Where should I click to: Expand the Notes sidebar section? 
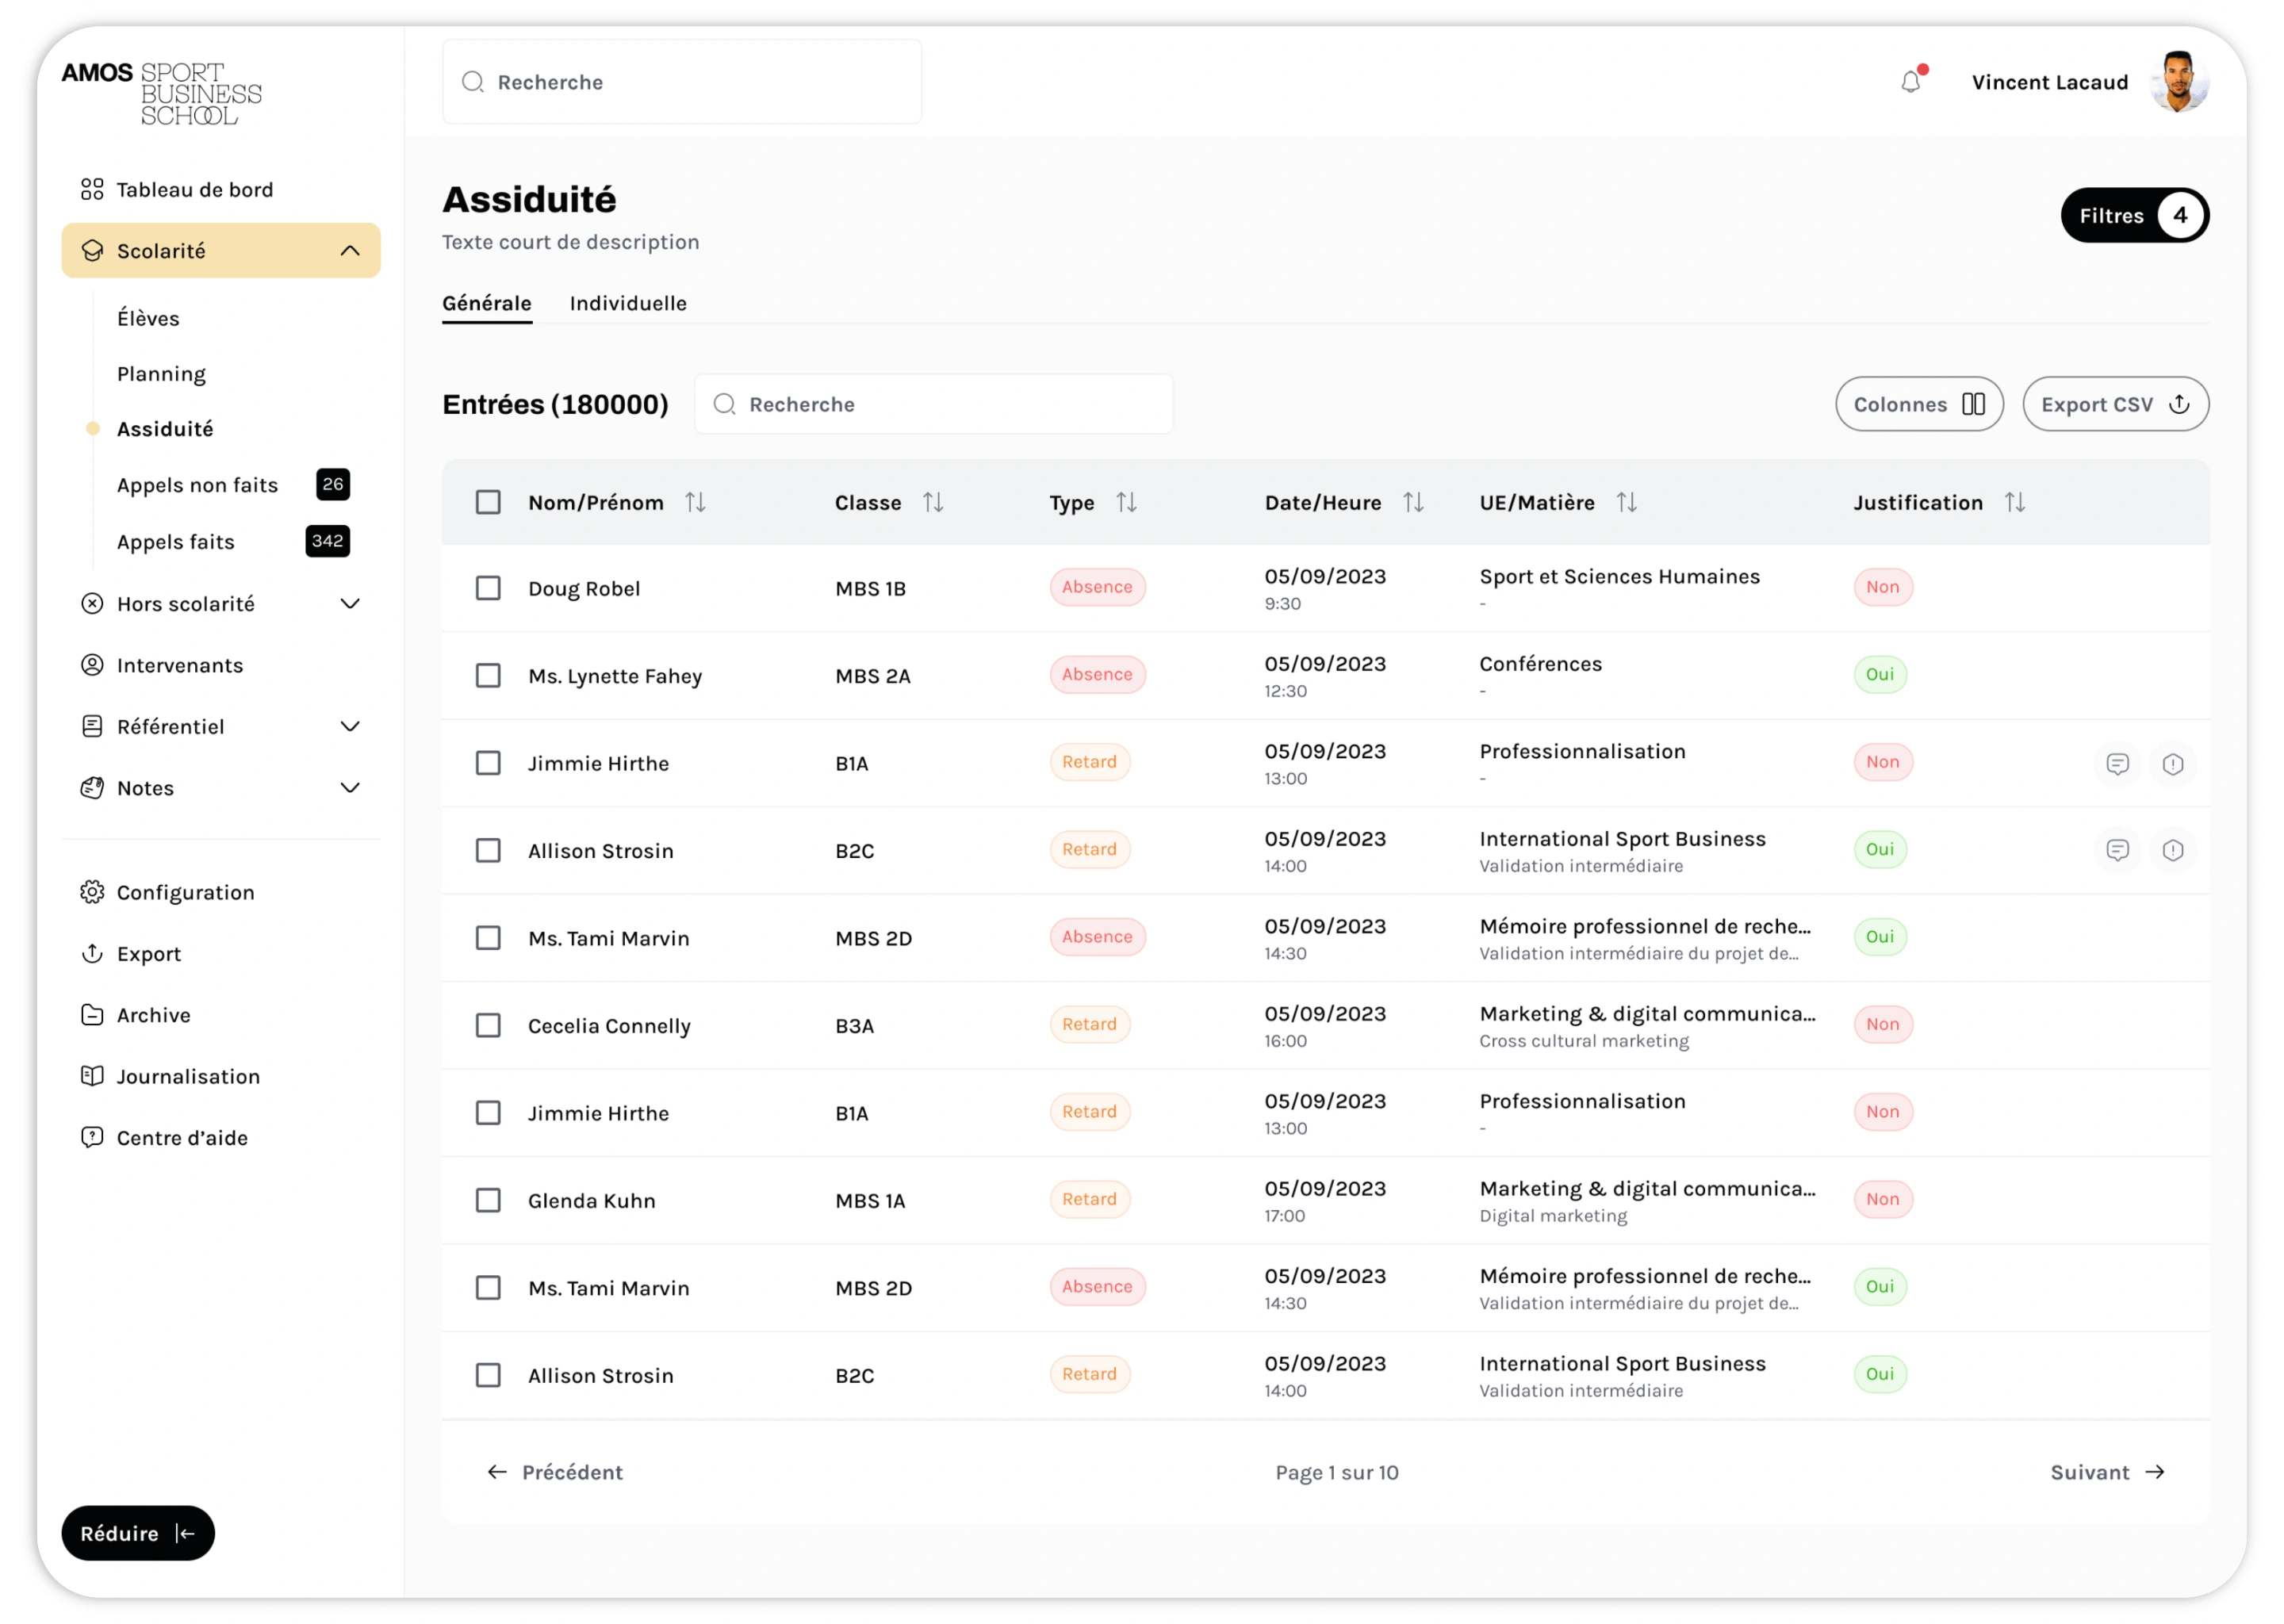pos(349,788)
